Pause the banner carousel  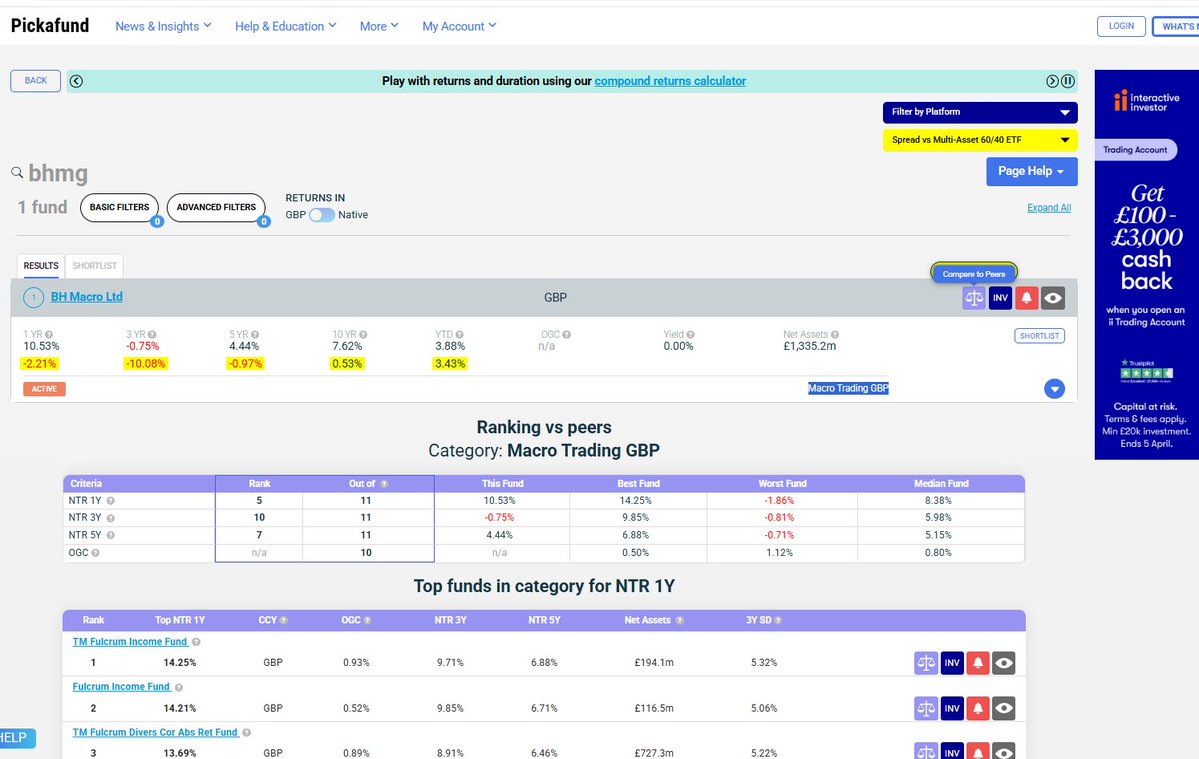1068,81
